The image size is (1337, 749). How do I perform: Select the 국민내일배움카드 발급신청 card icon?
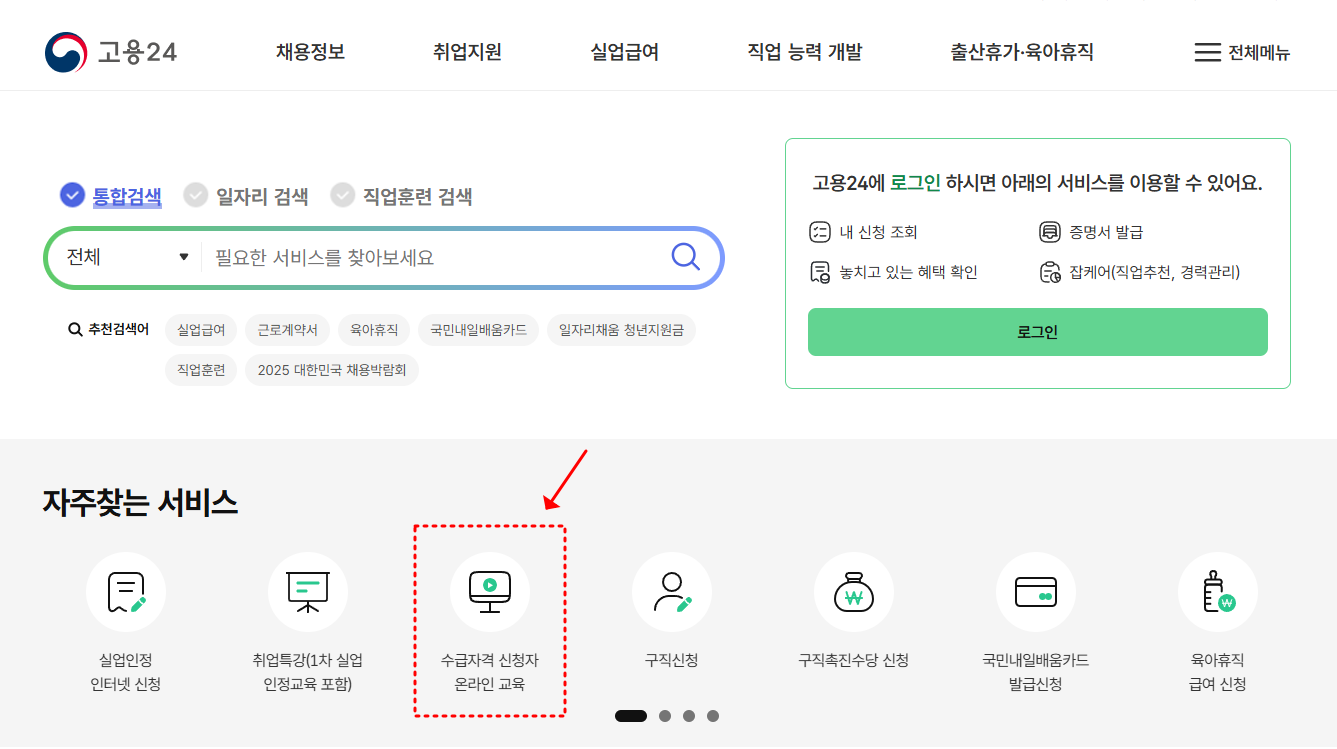(x=1035, y=591)
